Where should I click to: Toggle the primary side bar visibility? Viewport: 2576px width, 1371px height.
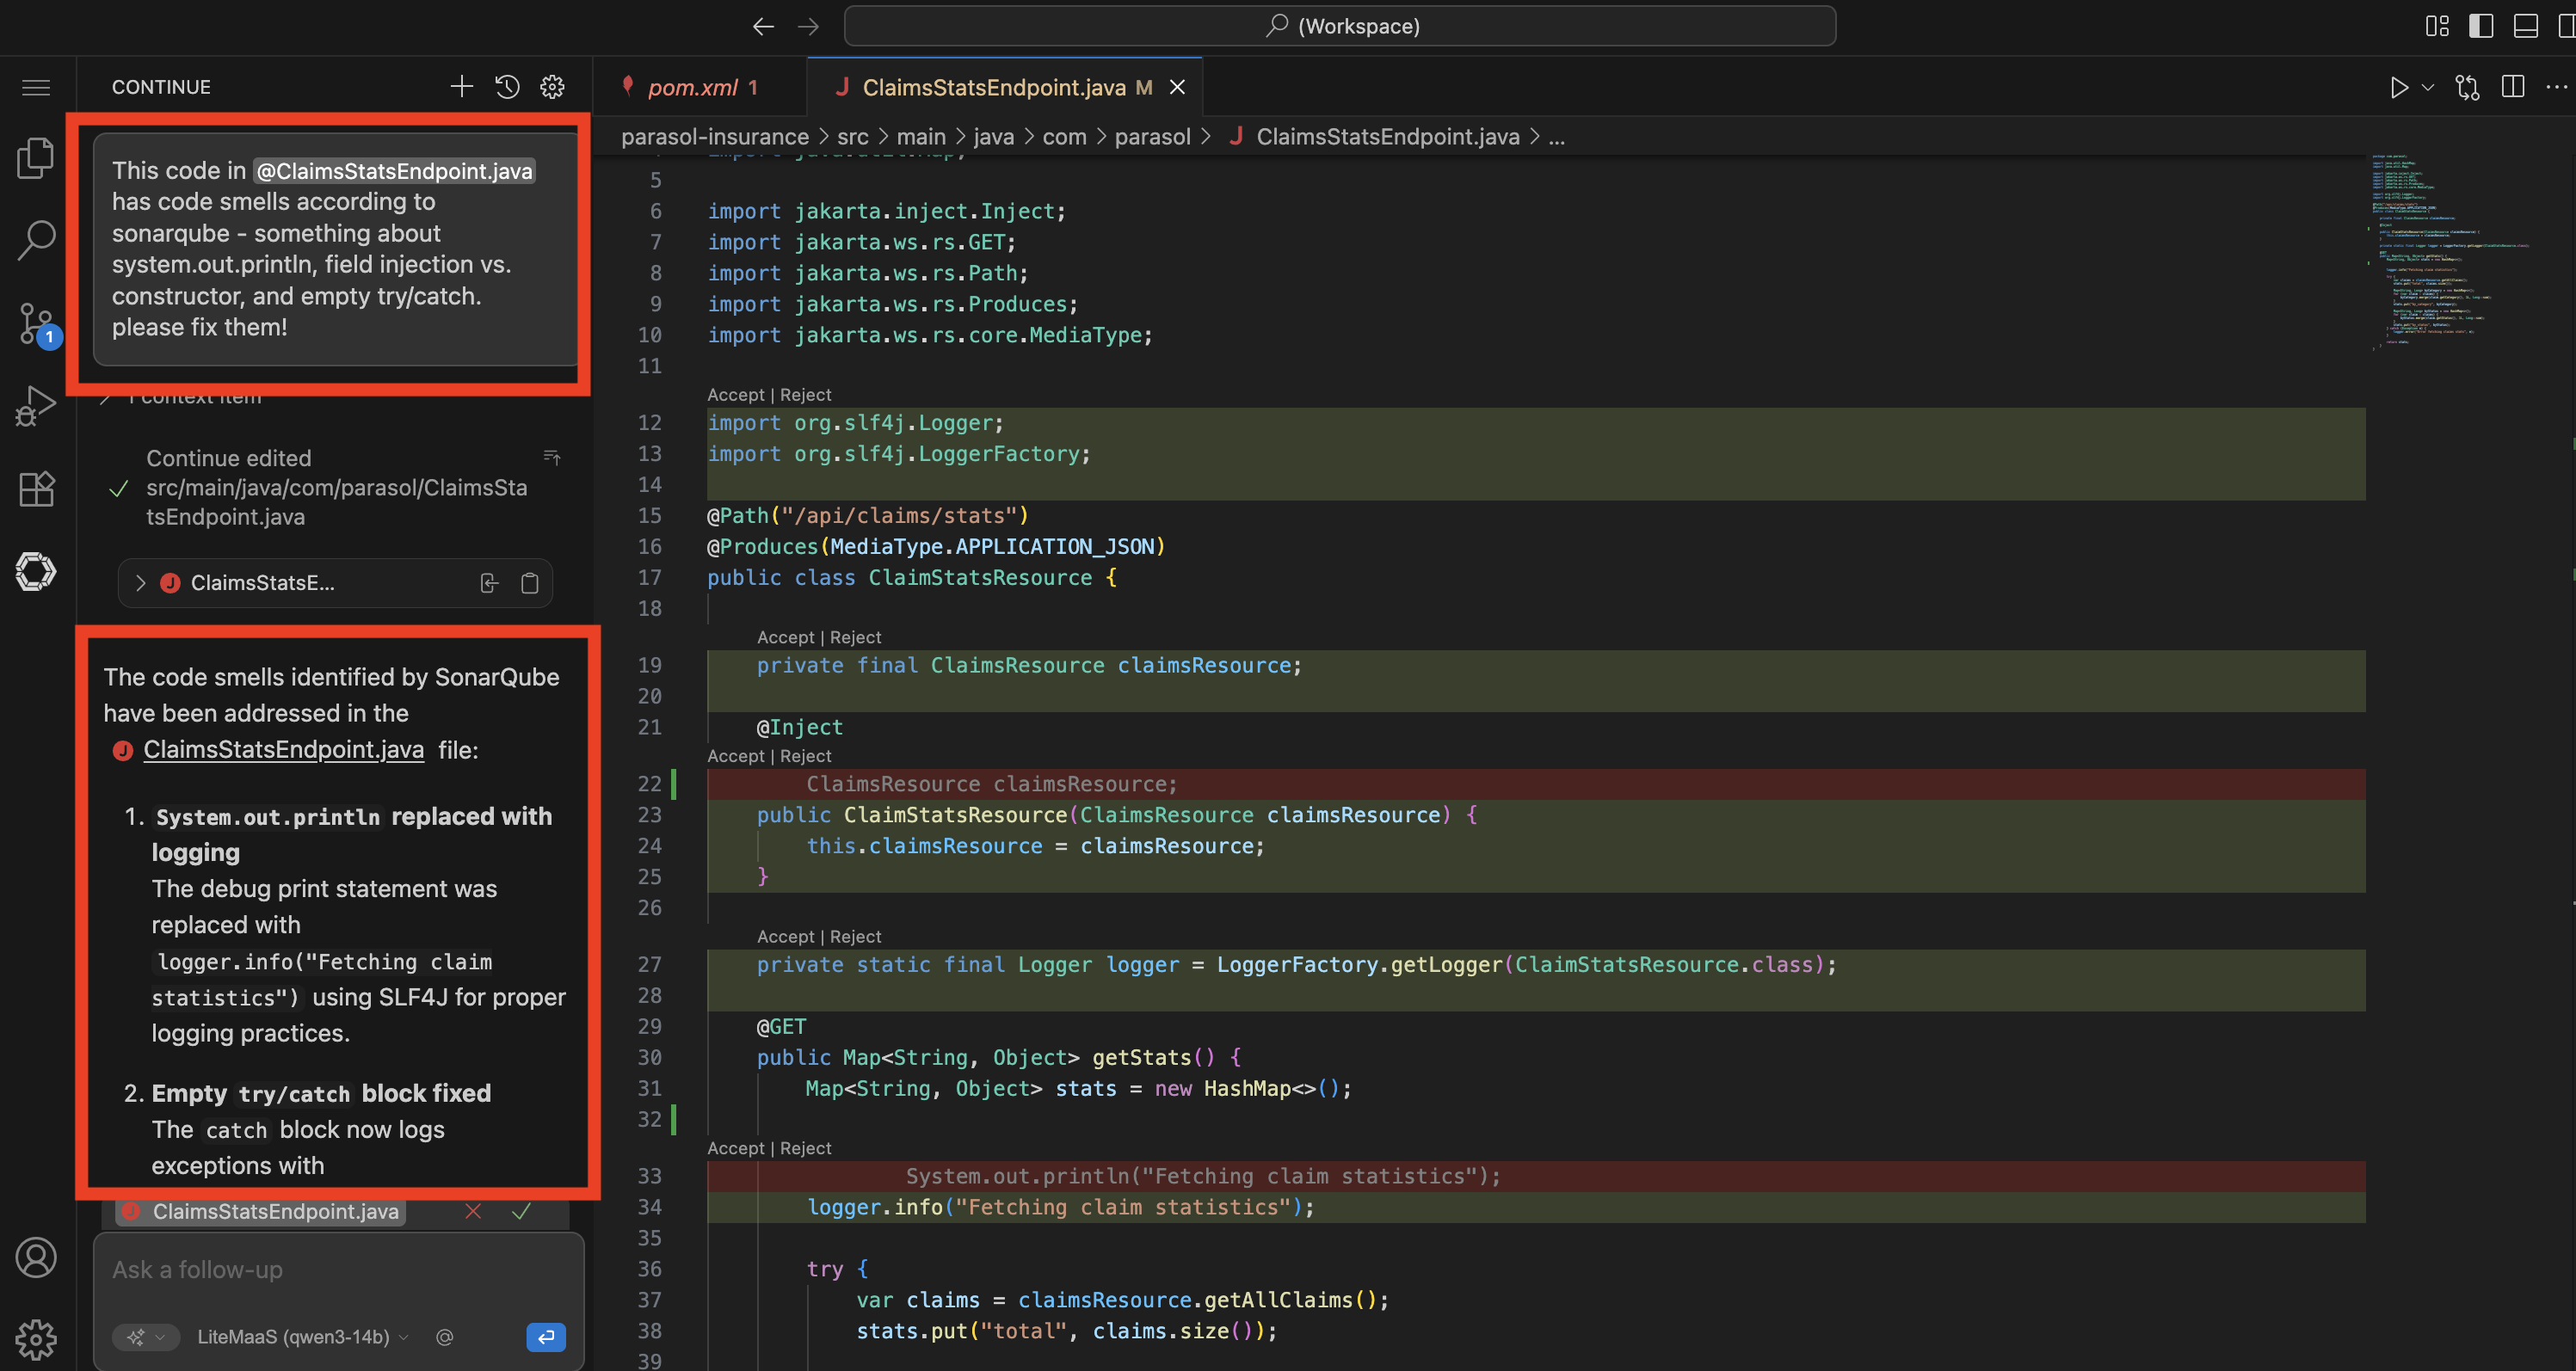pyautogui.click(x=2480, y=26)
